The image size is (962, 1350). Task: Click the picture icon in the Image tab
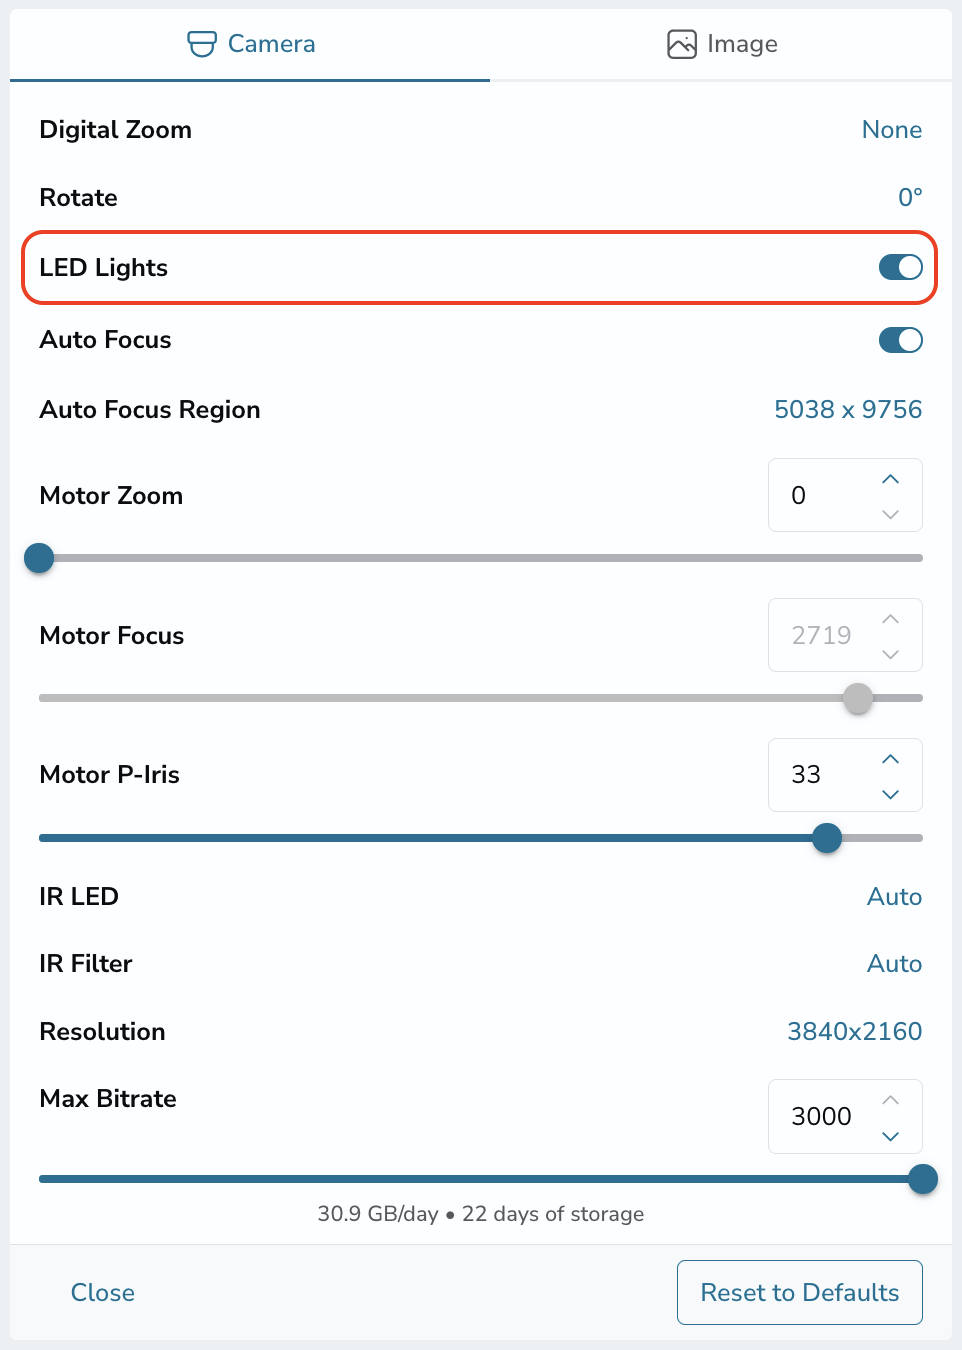(x=682, y=44)
